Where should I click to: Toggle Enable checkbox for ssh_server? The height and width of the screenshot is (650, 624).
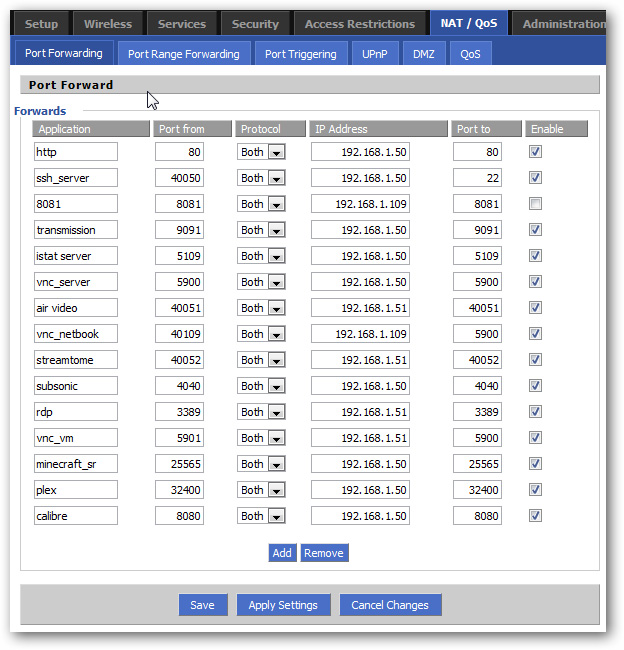coord(535,178)
